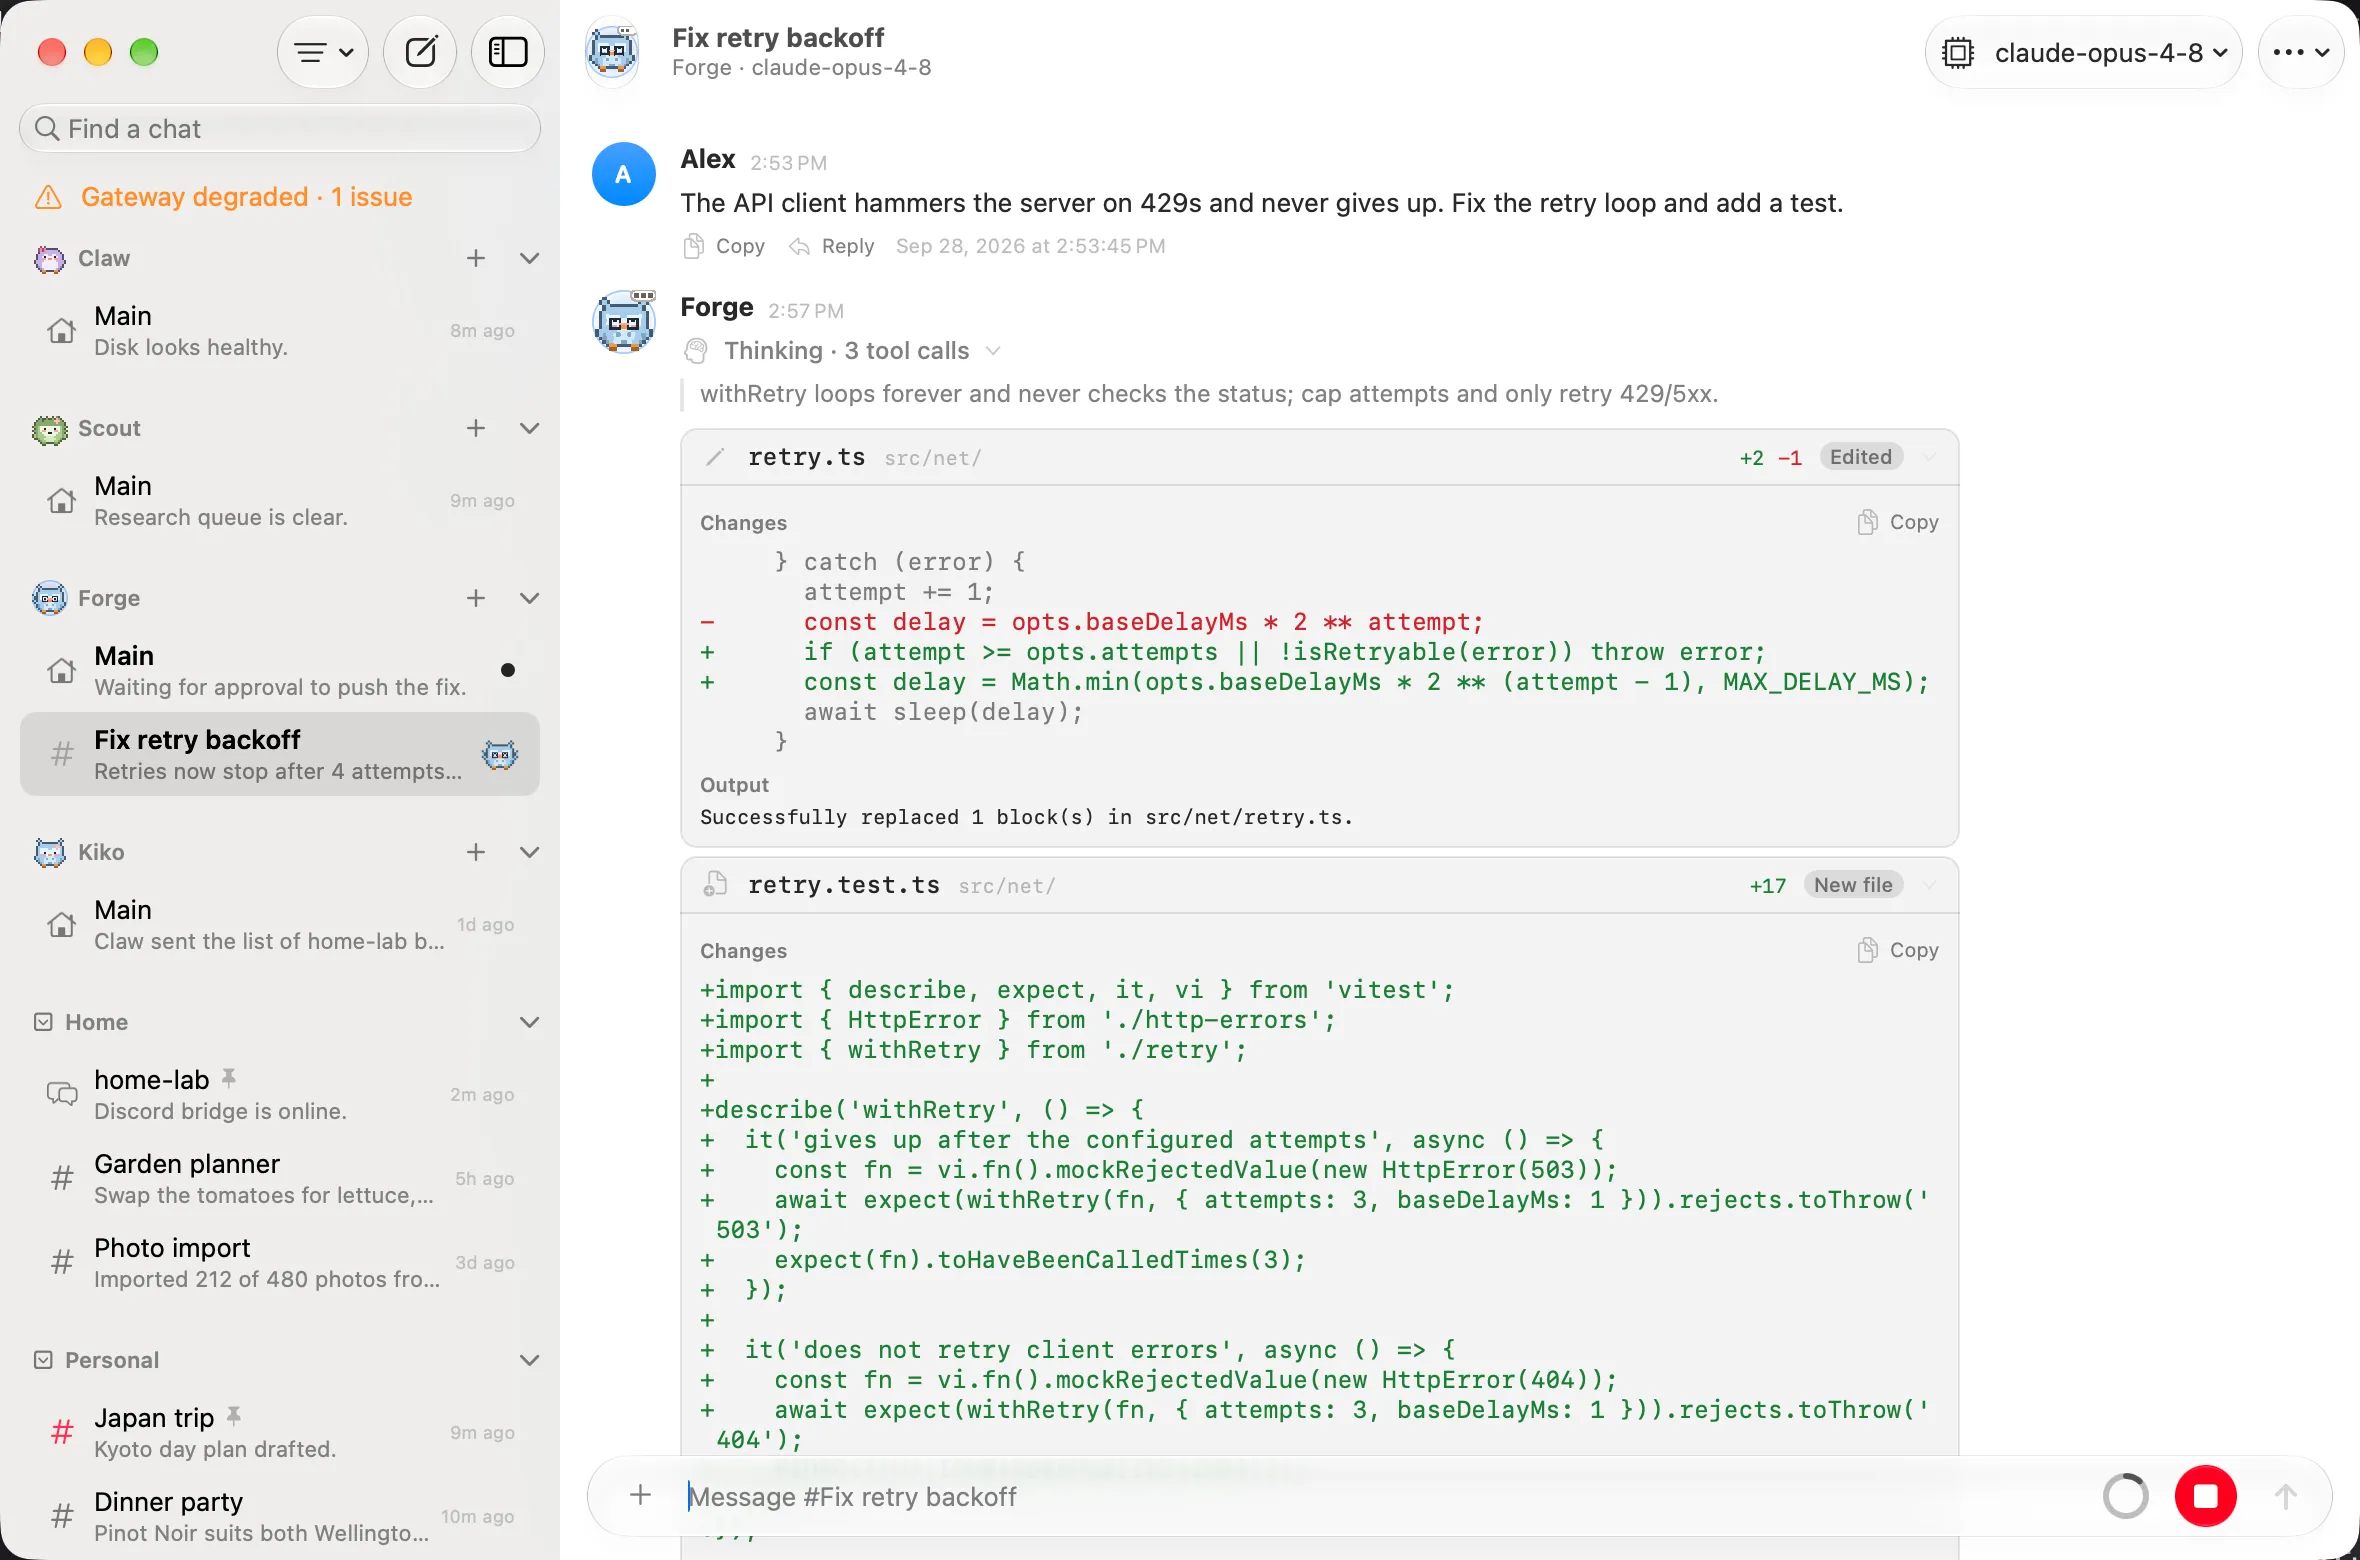2360x1560 pixels.
Task: Click the attachment plus icon in composer
Action: pos(641,1495)
